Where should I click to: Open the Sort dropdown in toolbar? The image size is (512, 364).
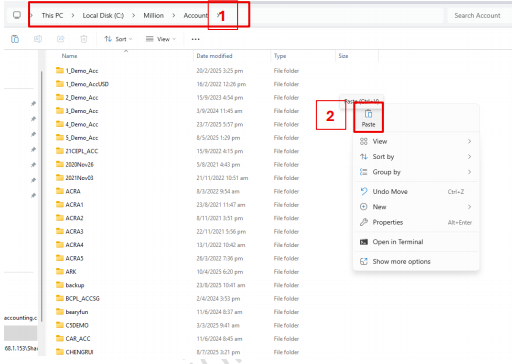(x=118, y=39)
